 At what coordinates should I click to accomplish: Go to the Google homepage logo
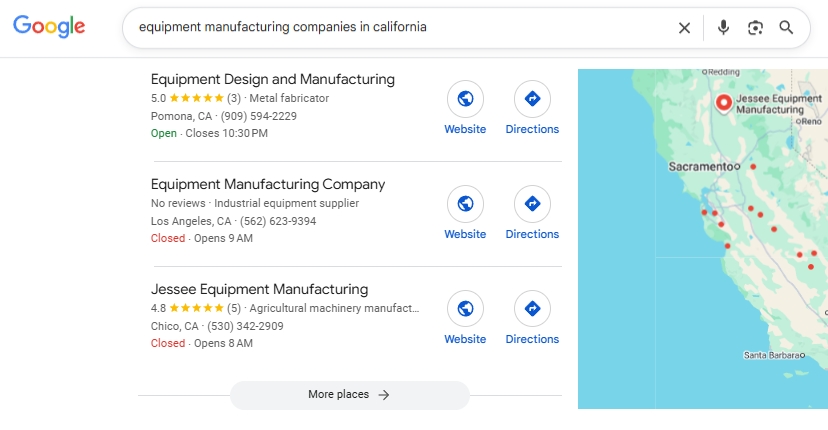point(49,27)
